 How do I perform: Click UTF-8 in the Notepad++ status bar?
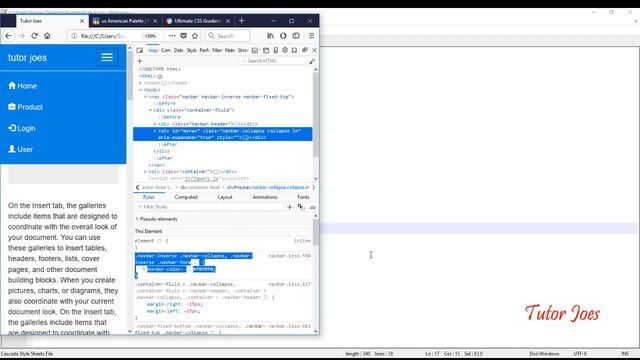(x=580, y=354)
